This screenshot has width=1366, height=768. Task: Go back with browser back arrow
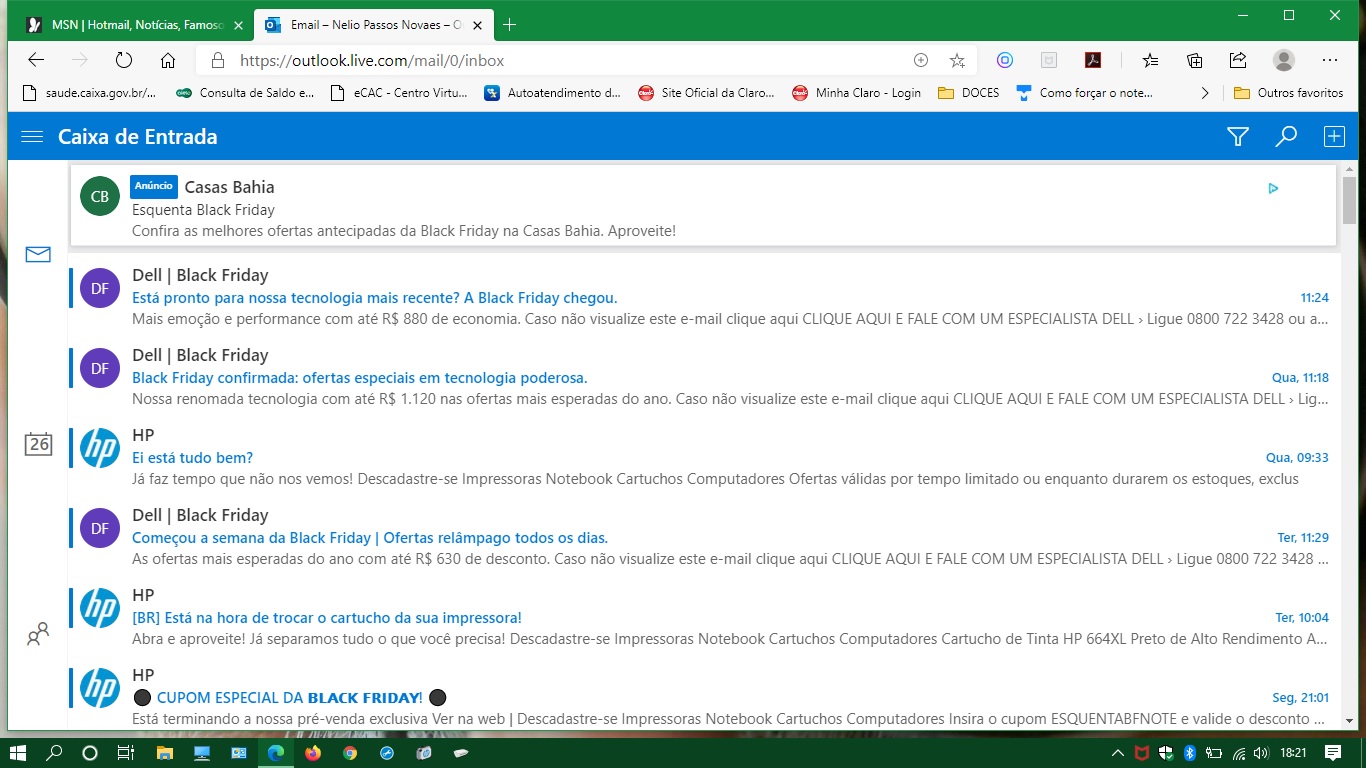click(36, 60)
